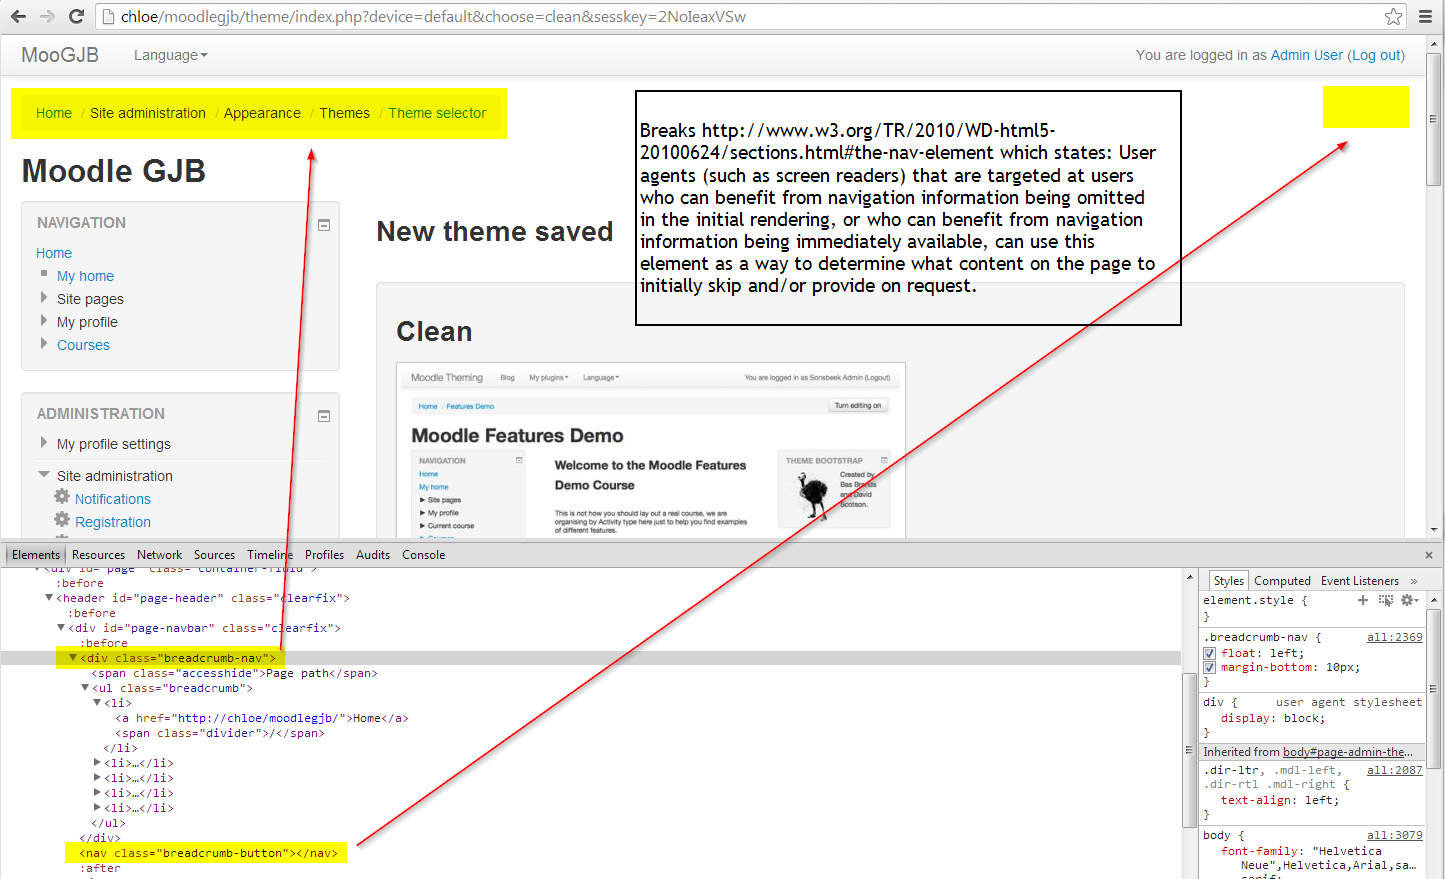Click the gear icon beside Notifications
Screen dimensions: 1445x879
point(62,497)
